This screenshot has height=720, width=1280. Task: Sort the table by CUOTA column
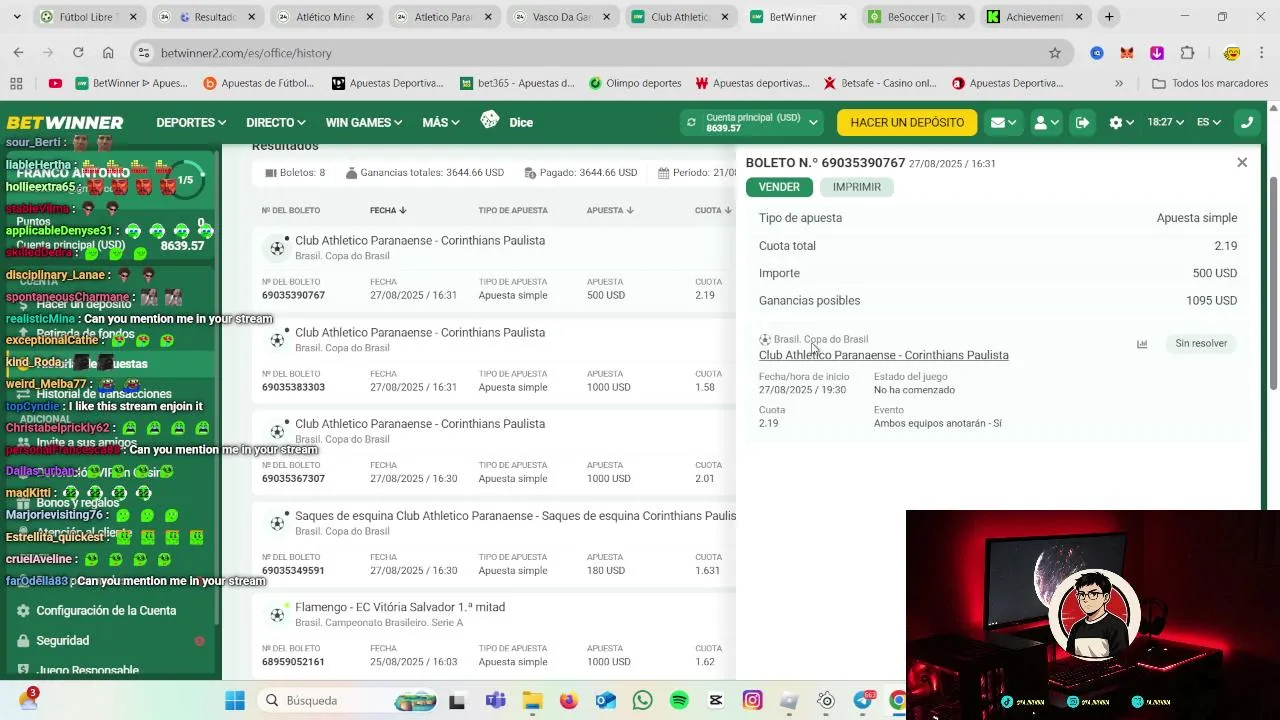coord(714,210)
